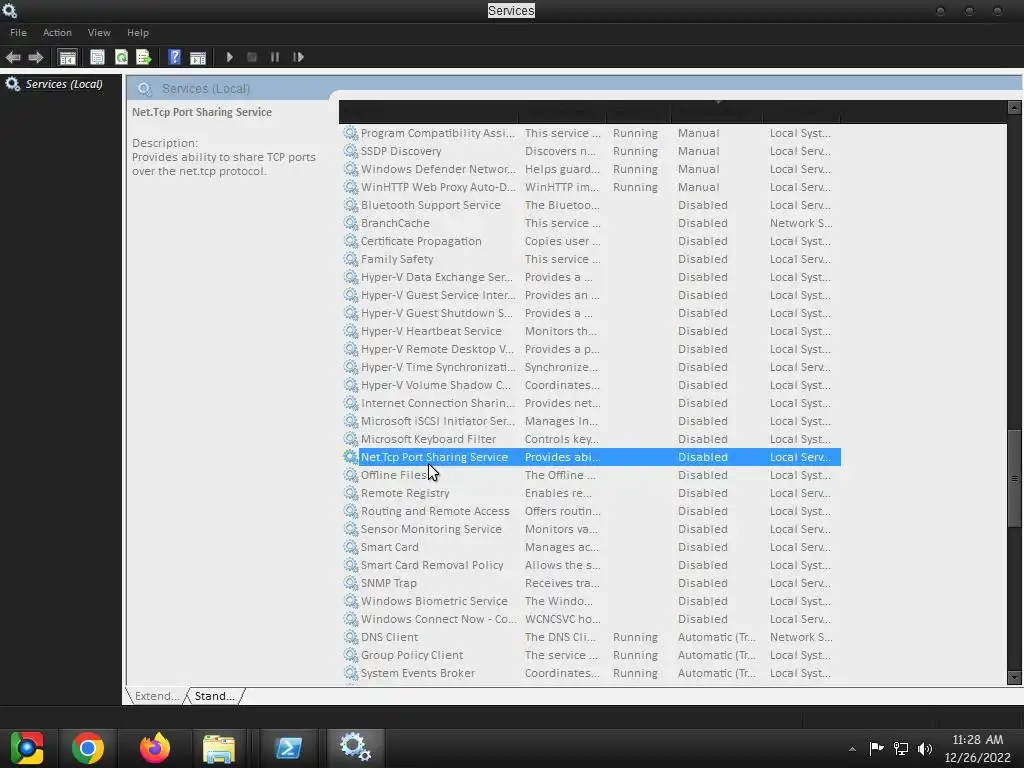Open Firefox from the taskbar

[155, 748]
